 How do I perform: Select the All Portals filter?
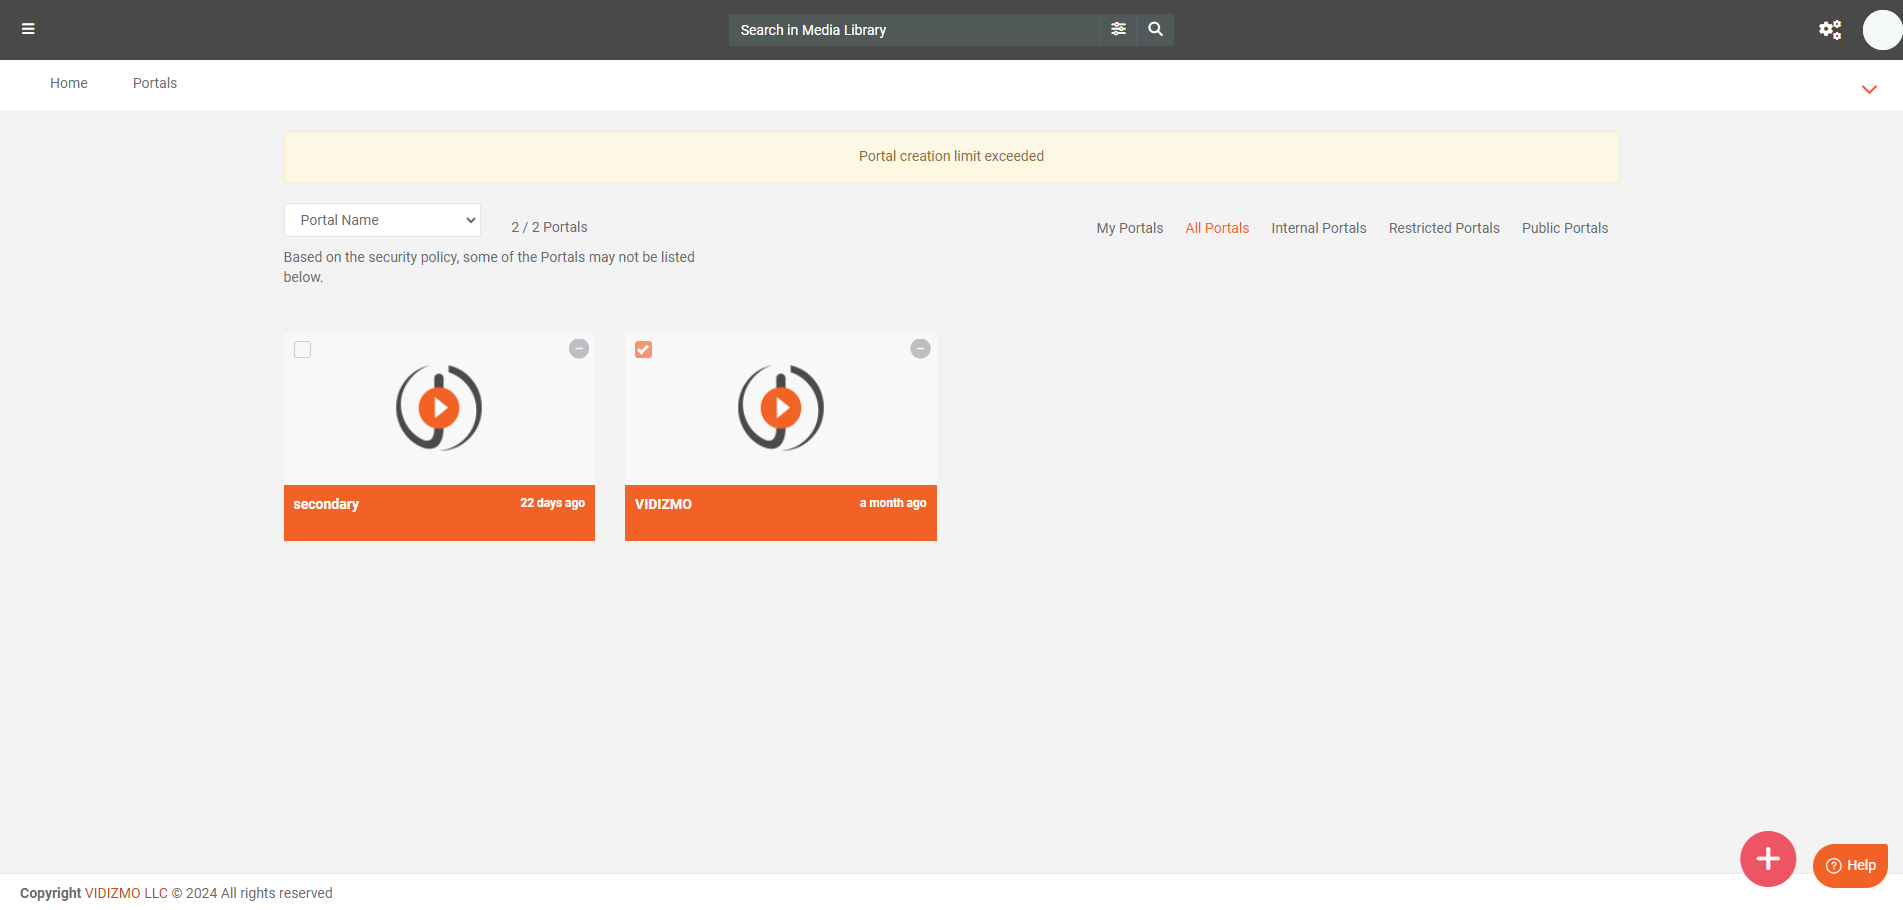click(1217, 228)
